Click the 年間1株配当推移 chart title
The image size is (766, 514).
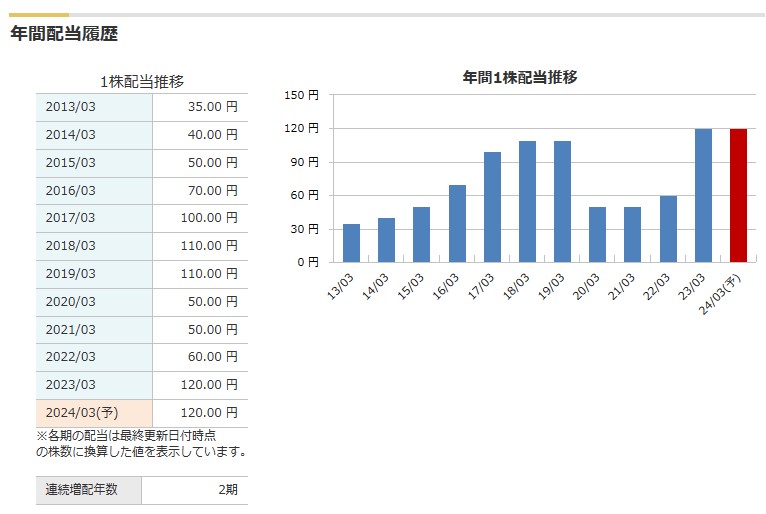point(520,77)
